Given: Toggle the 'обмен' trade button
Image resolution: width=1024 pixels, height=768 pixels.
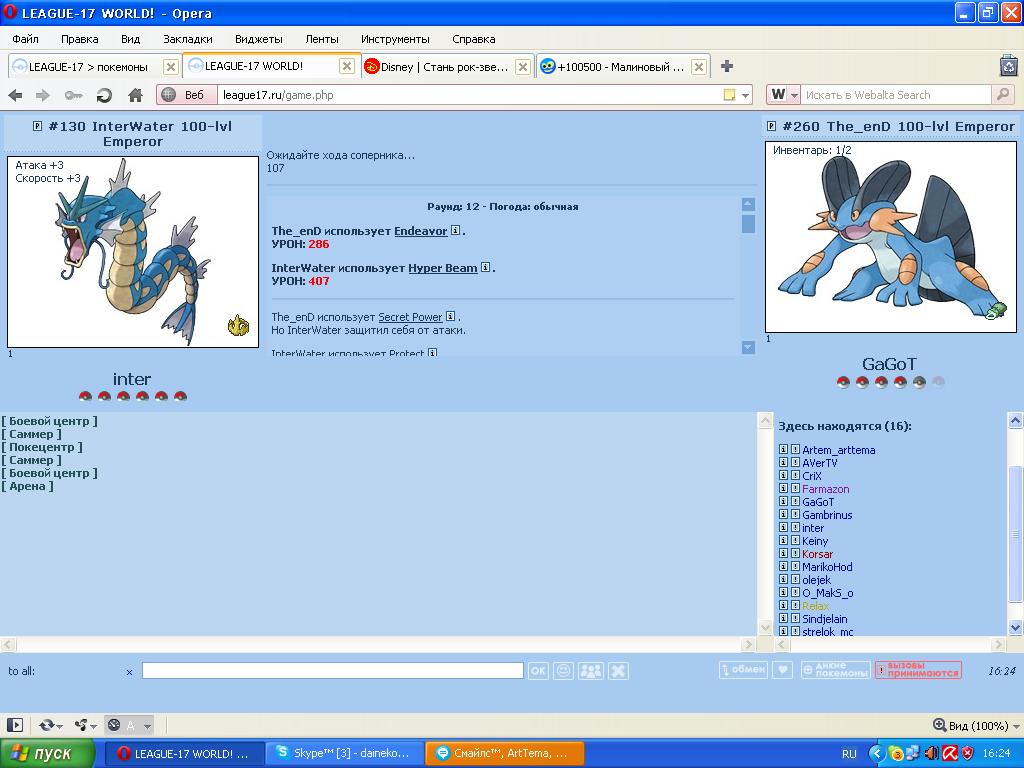Looking at the screenshot, I should tap(743, 669).
